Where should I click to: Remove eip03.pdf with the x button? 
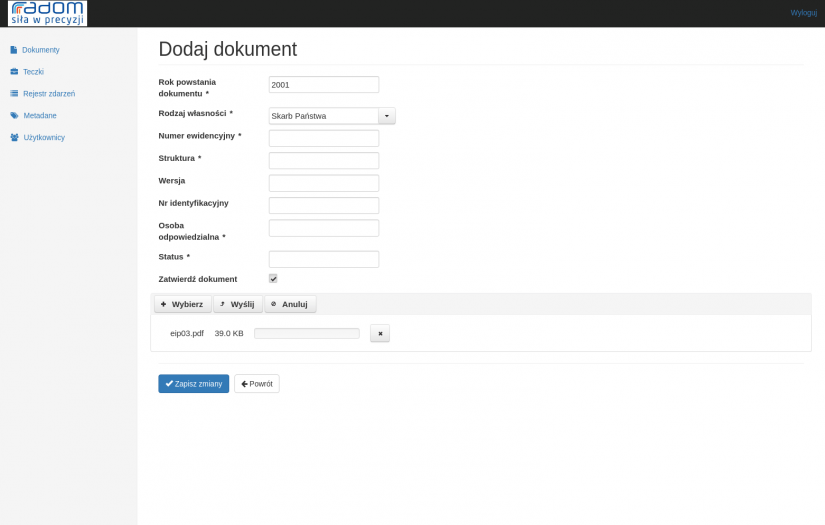(380, 333)
